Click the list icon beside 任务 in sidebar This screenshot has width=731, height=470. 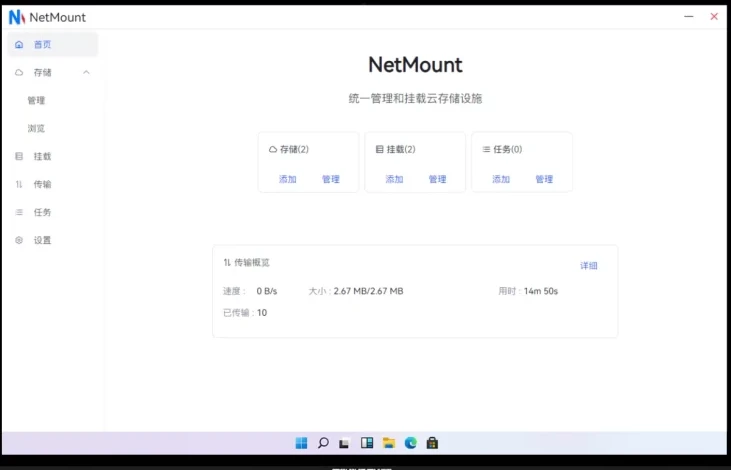pyautogui.click(x=19, y=212)
